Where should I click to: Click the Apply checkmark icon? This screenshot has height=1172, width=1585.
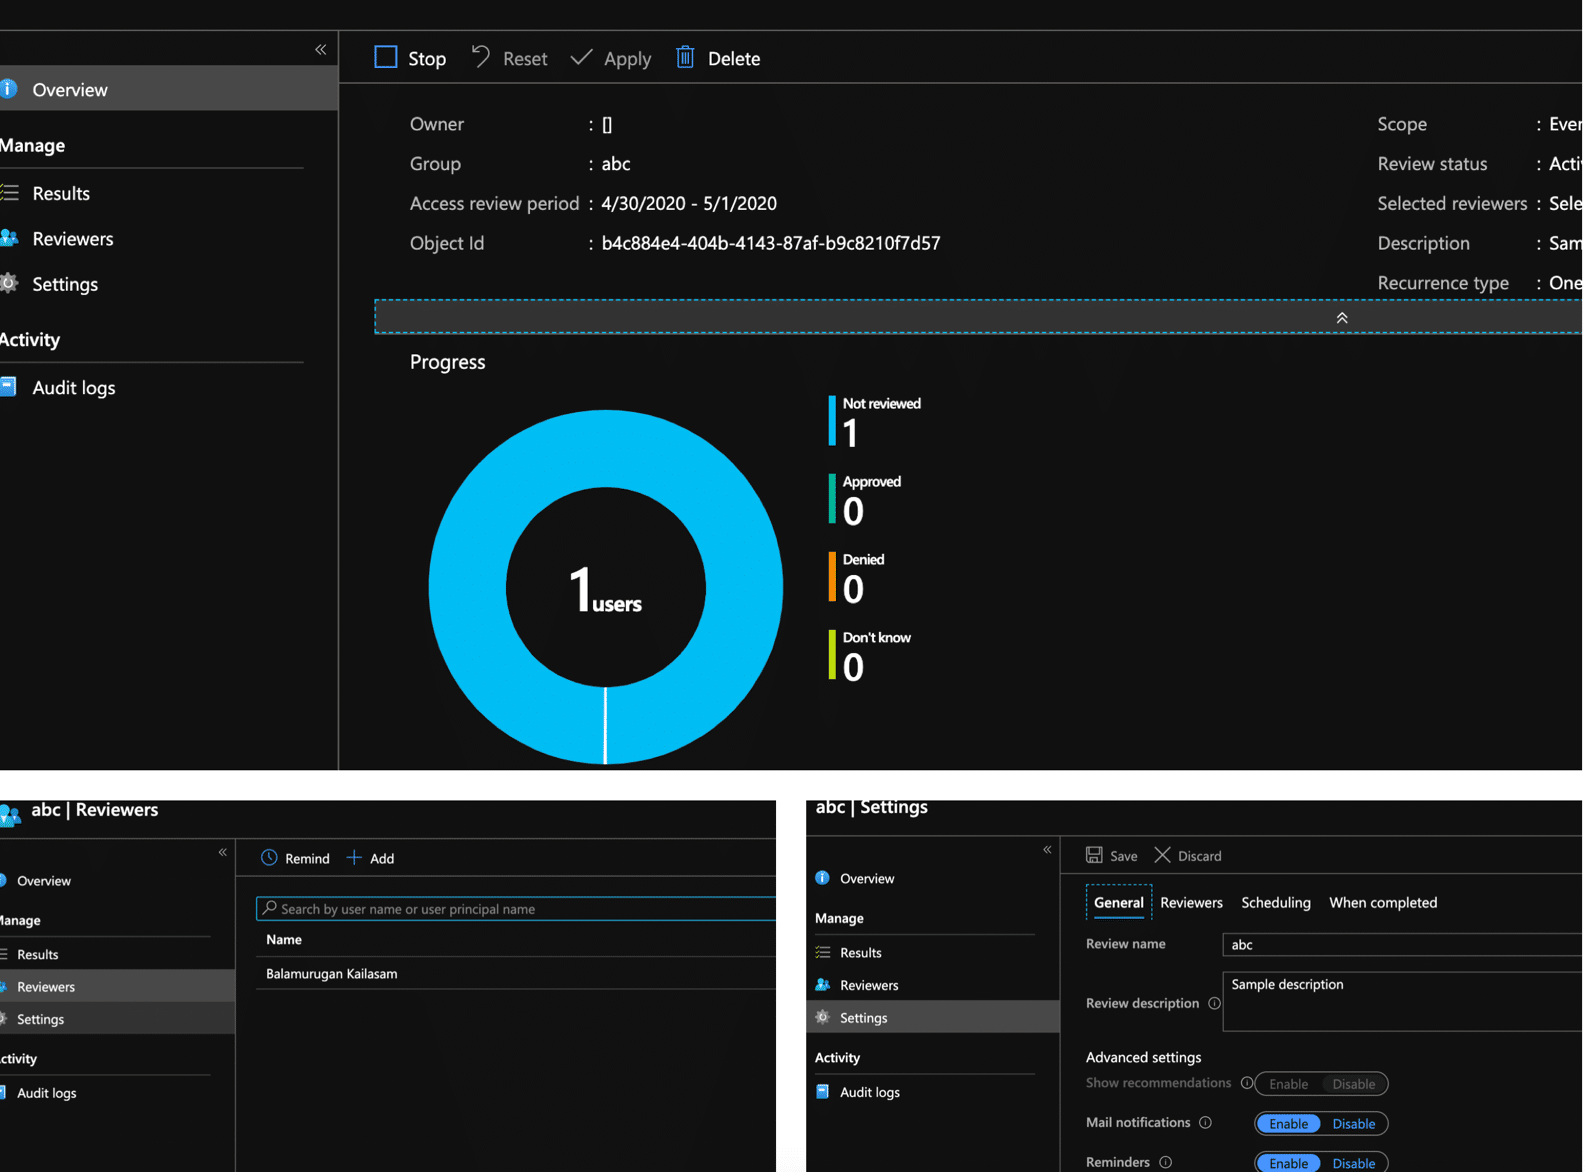click(581, 58)
